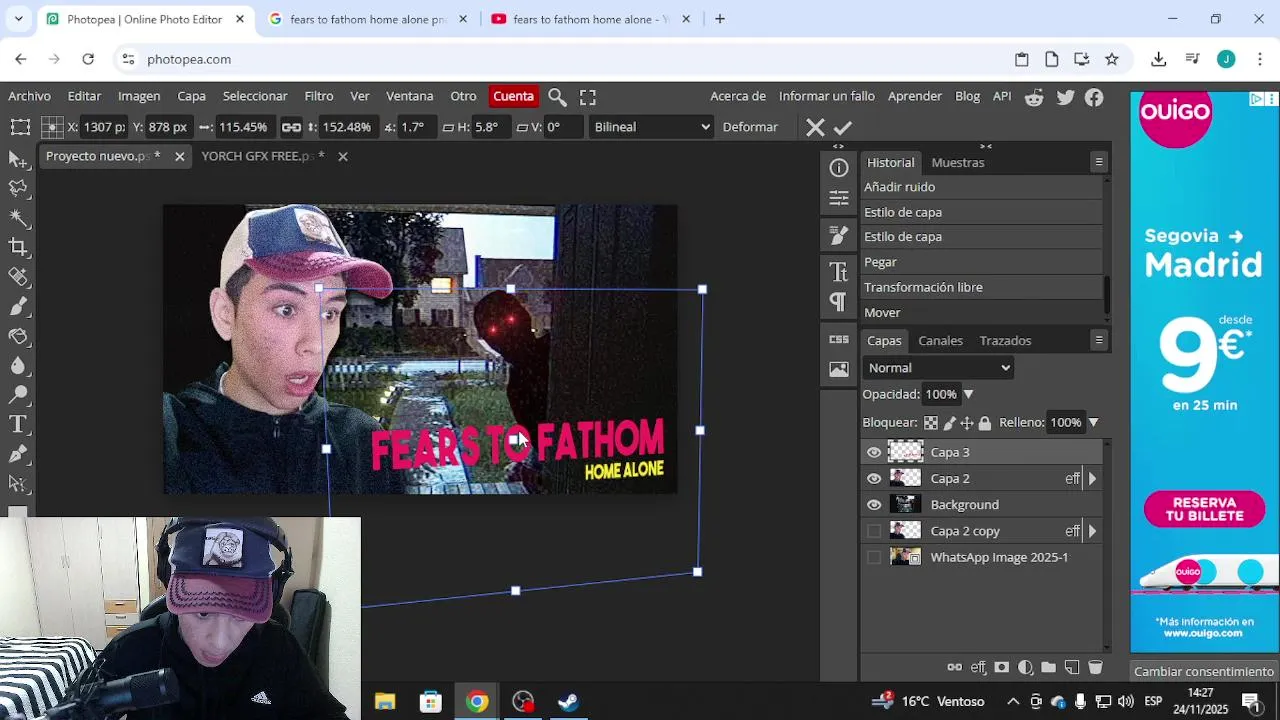Screen dimensions: 1280x720
Task: Create new adjustment layer
Action: tap(1025, 667)
